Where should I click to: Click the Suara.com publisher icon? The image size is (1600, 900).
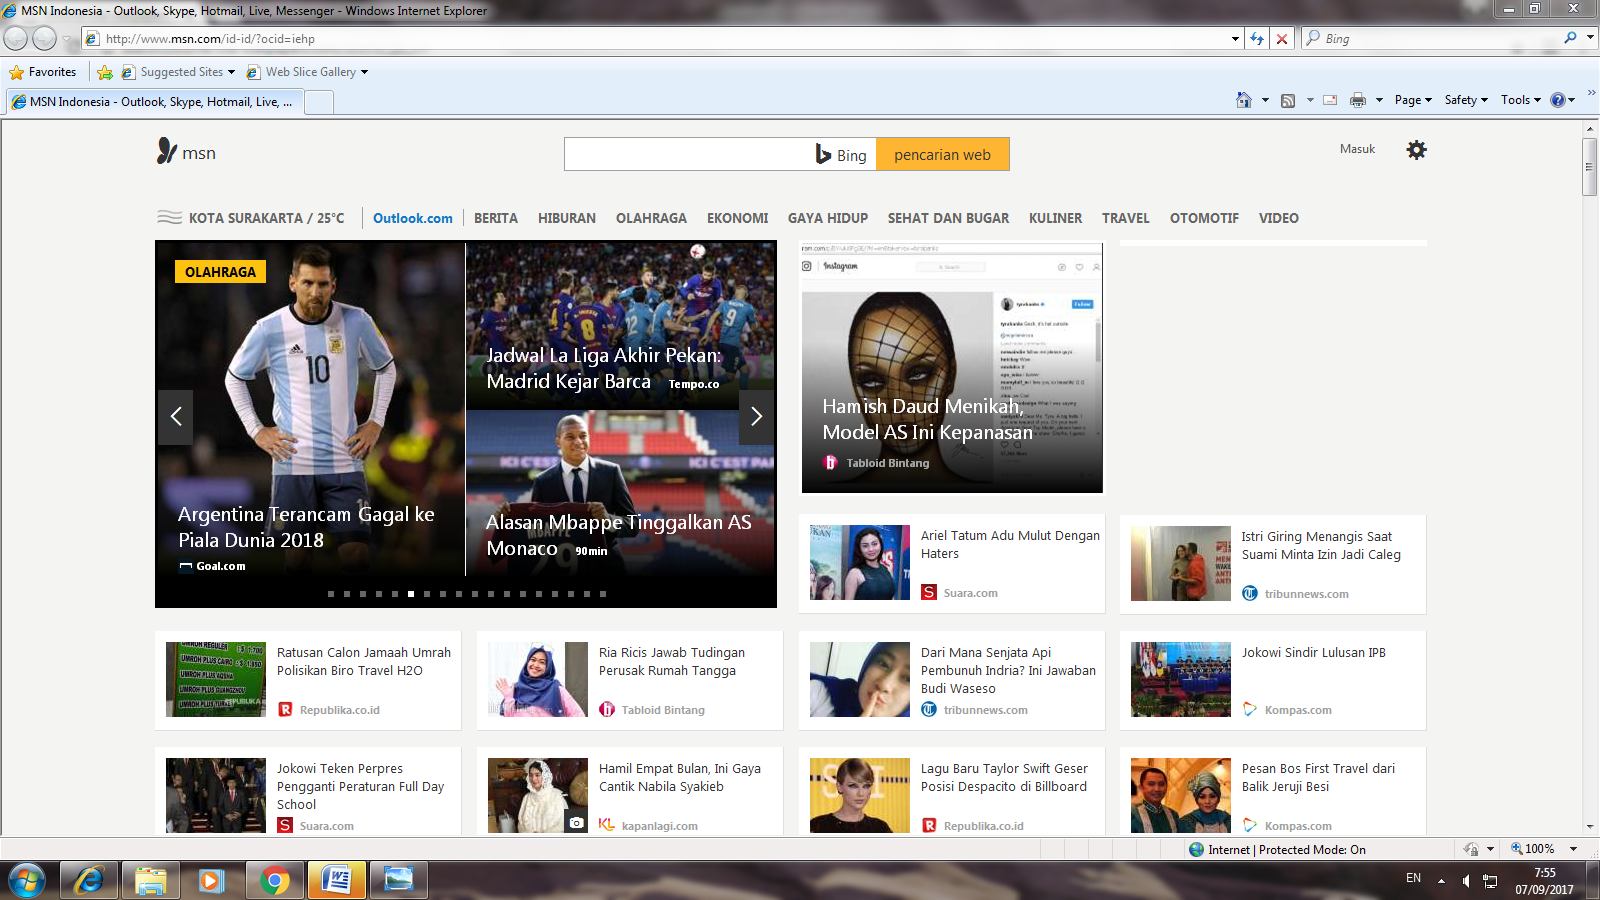click(x=929, y=592)
